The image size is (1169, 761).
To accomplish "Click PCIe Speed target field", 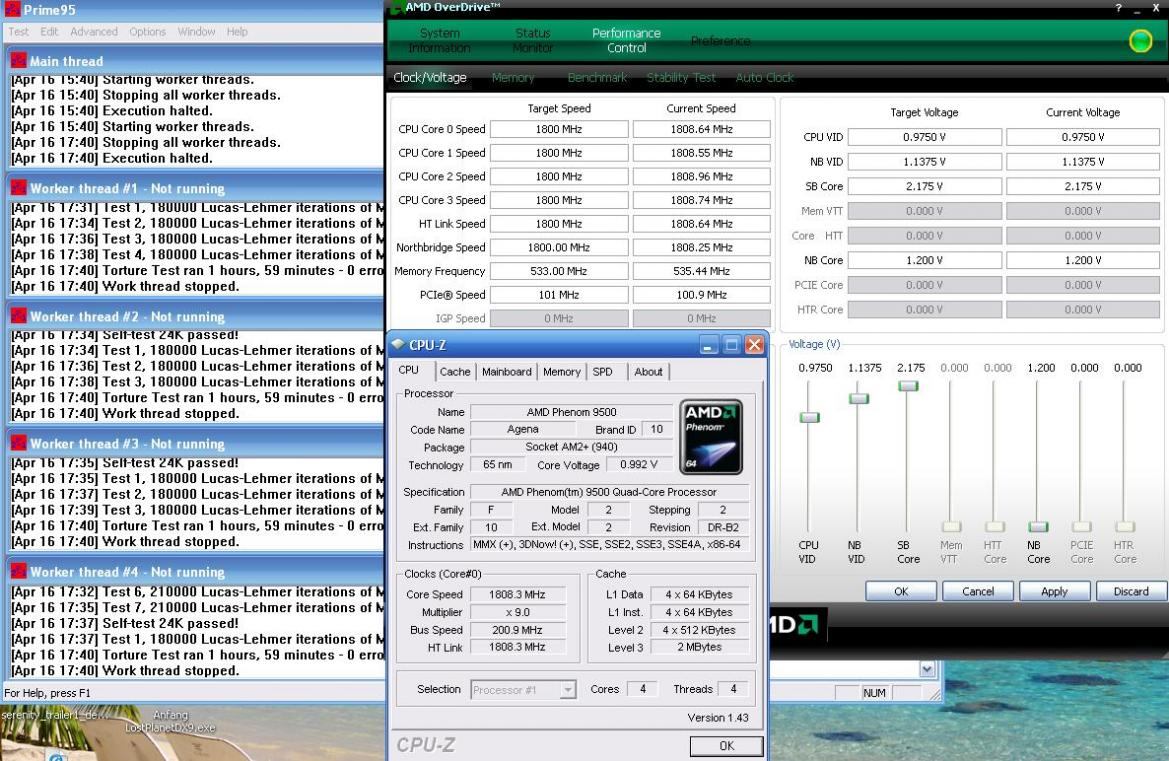I will click(558, 294).
